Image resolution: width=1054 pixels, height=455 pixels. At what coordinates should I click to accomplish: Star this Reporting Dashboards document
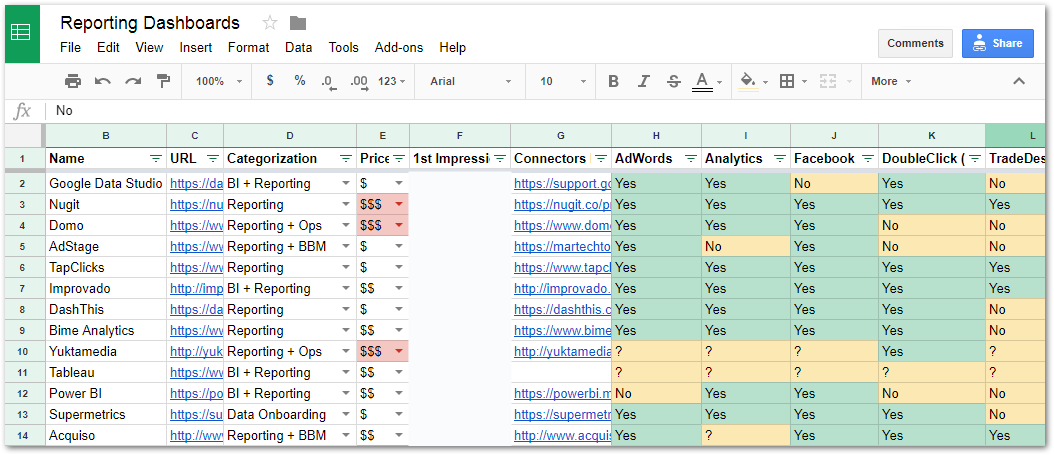click(x=270, y=23)
